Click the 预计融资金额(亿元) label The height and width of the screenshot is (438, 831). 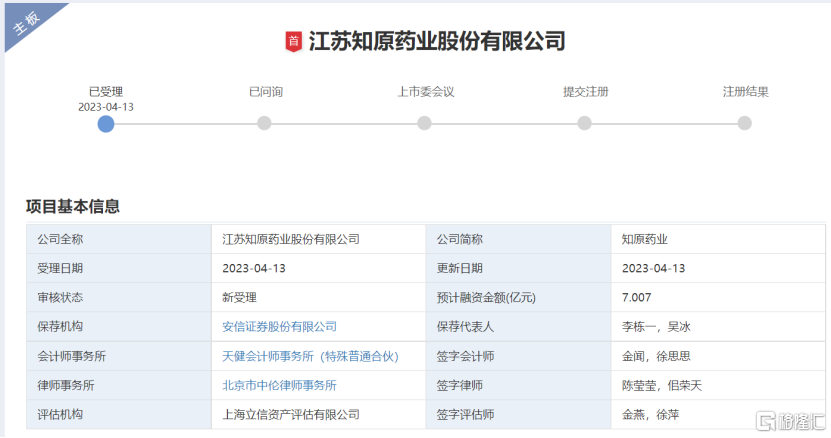486,297
